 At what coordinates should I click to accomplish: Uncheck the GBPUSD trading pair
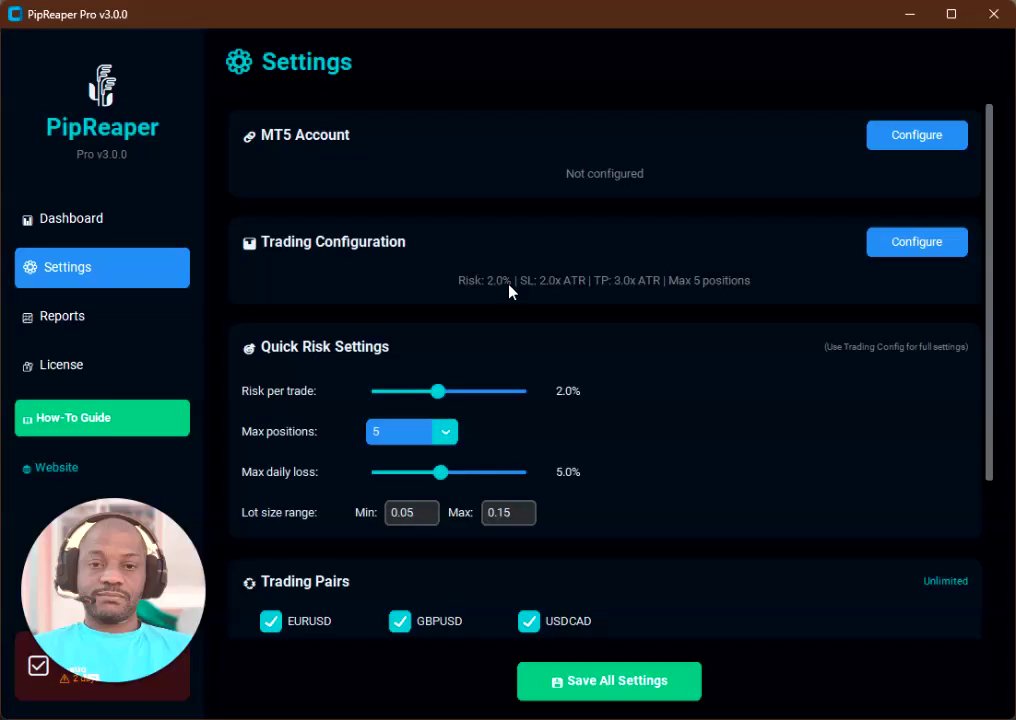(x=400, y=621)
